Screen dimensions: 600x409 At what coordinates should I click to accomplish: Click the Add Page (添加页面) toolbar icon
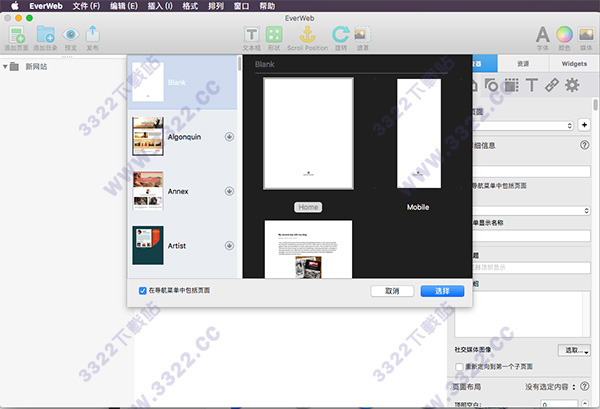click(x=17, y=35)
